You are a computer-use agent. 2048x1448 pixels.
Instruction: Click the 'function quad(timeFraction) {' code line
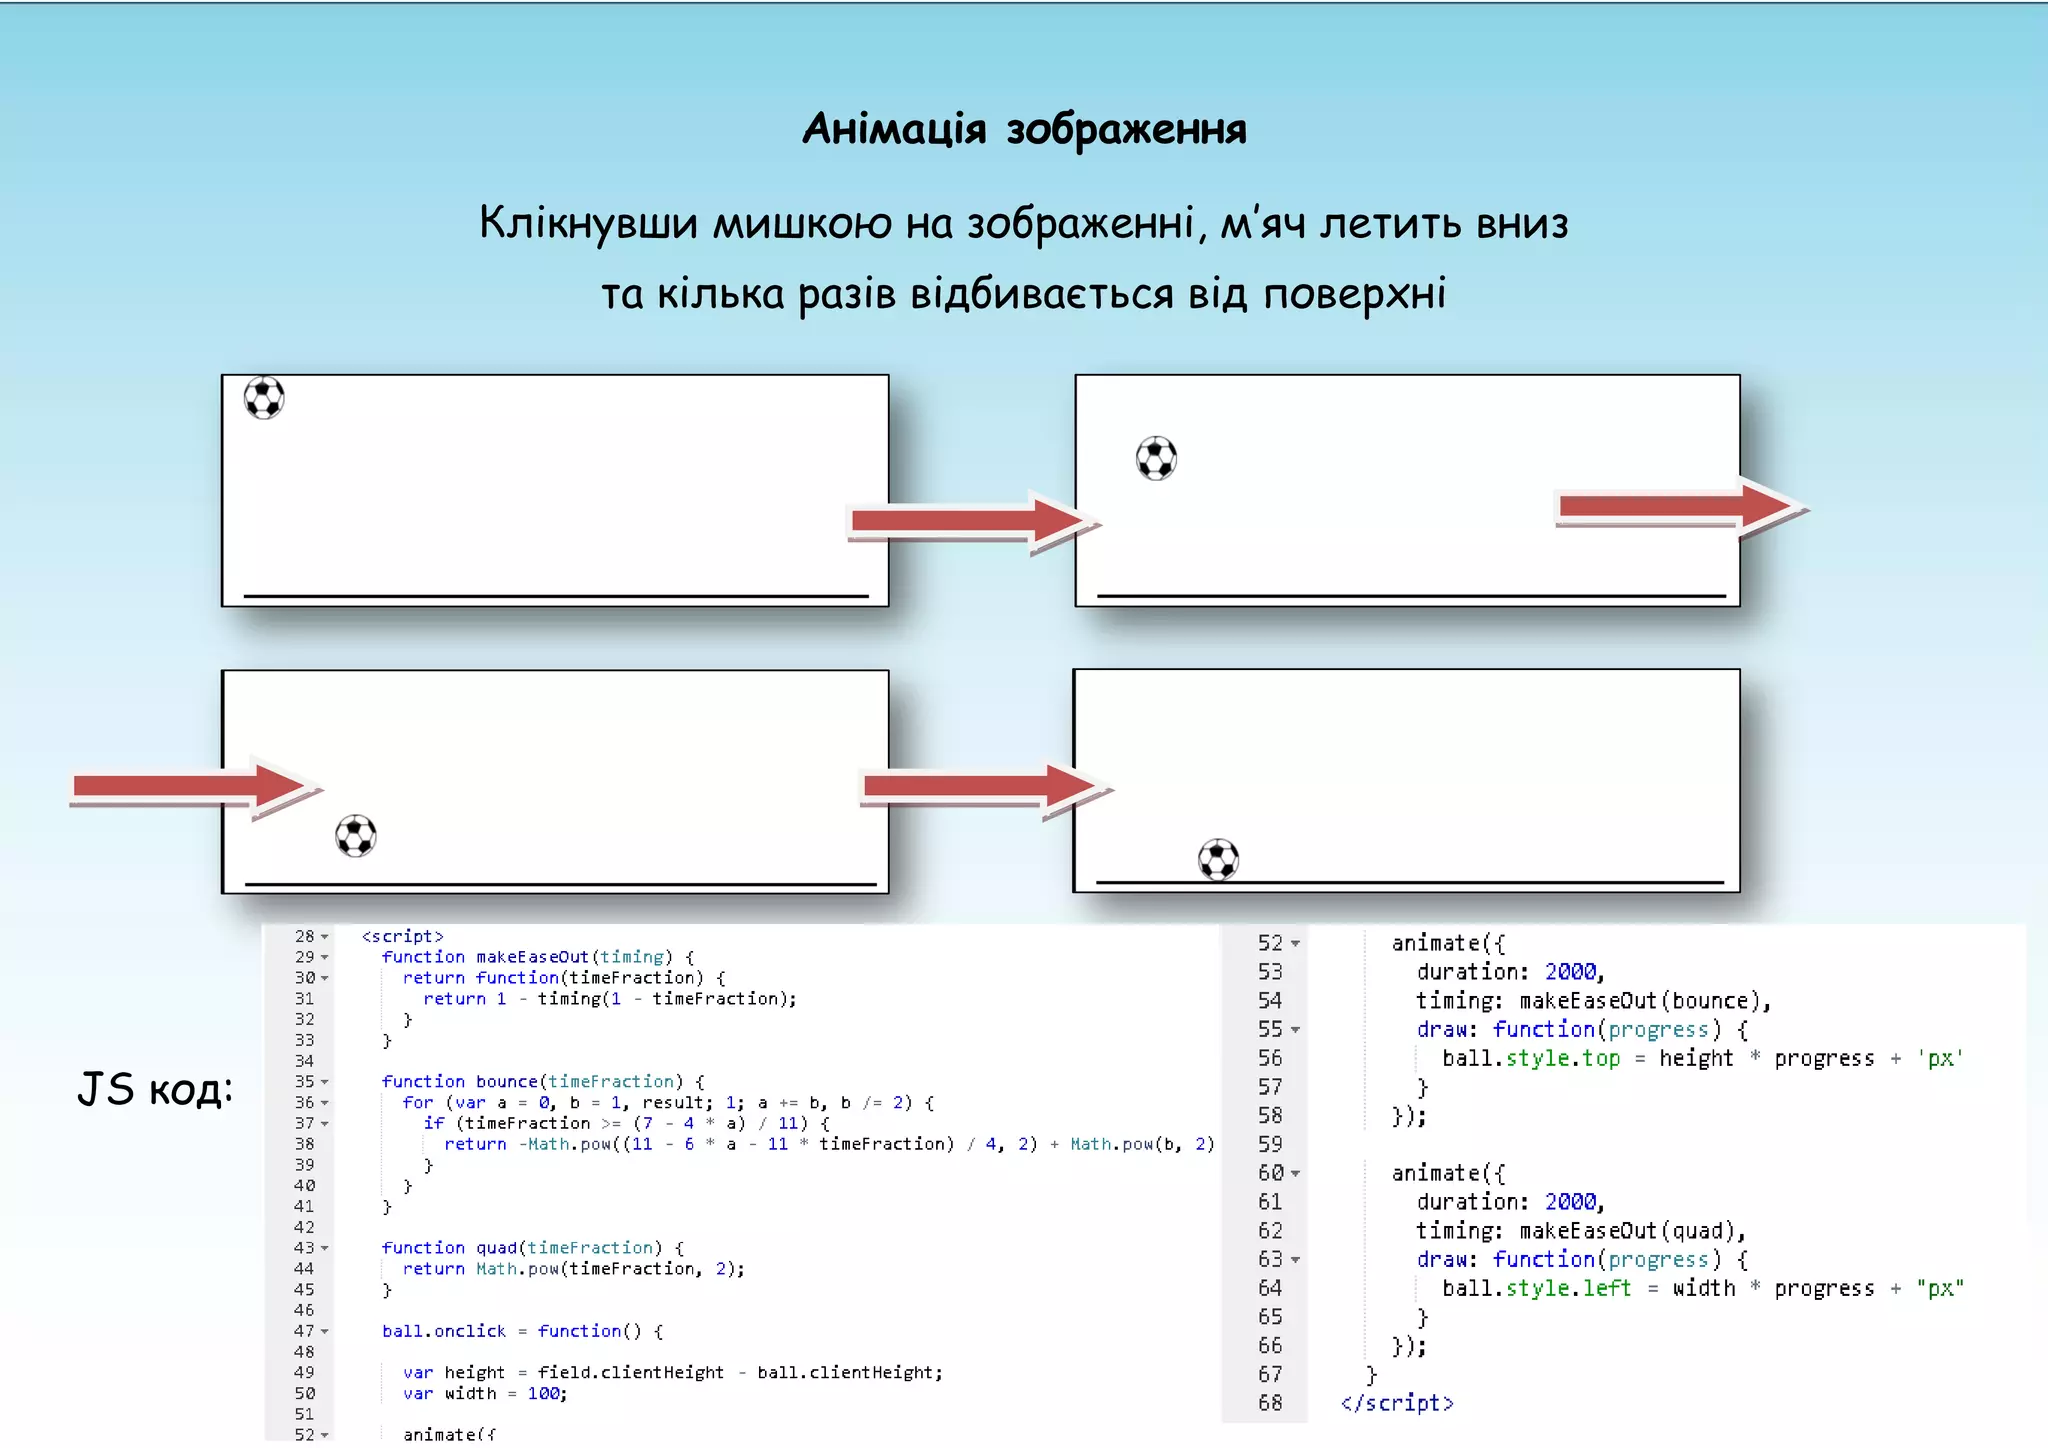[533, 1248]
